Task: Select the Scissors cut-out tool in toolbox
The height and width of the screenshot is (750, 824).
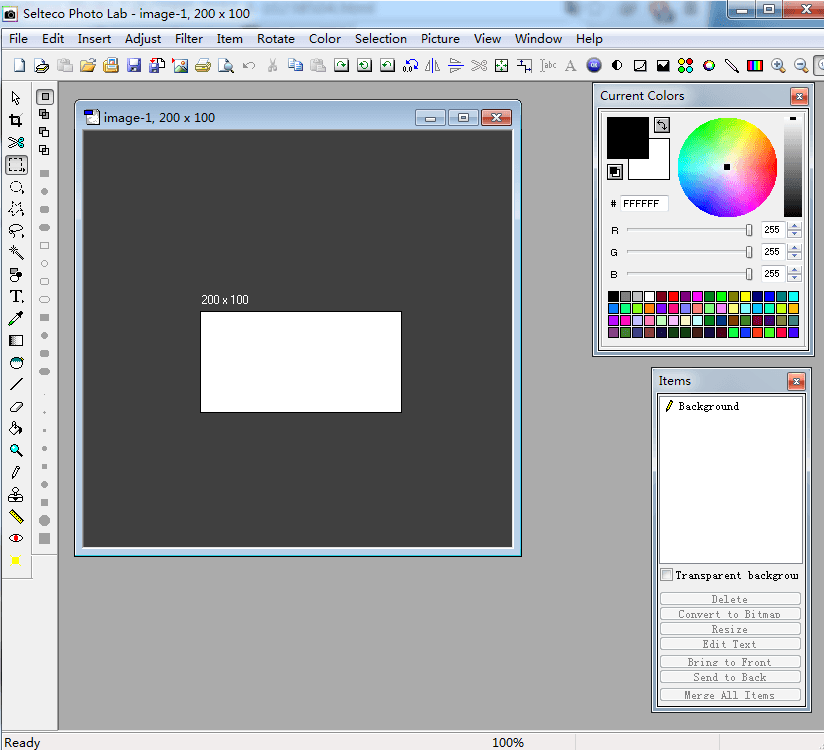Action: (16, 142)
